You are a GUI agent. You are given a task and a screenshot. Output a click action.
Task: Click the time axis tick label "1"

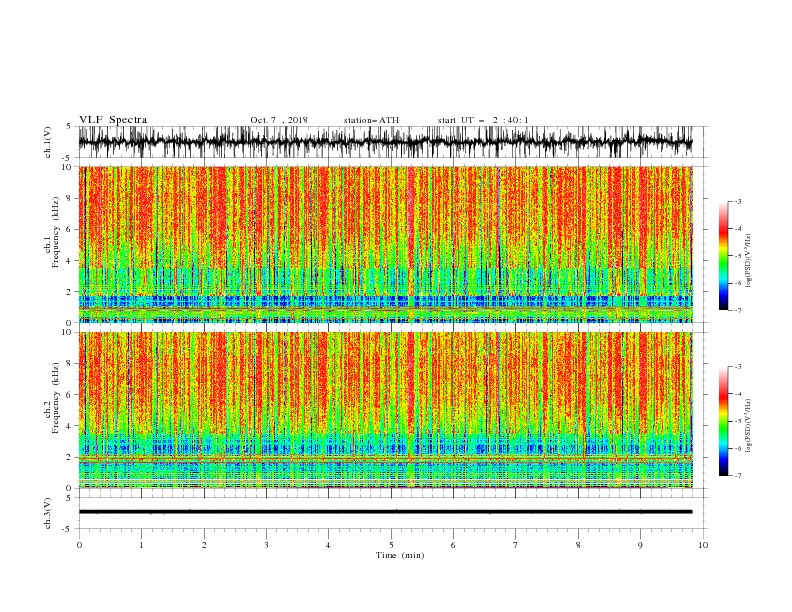pos(141,545)
